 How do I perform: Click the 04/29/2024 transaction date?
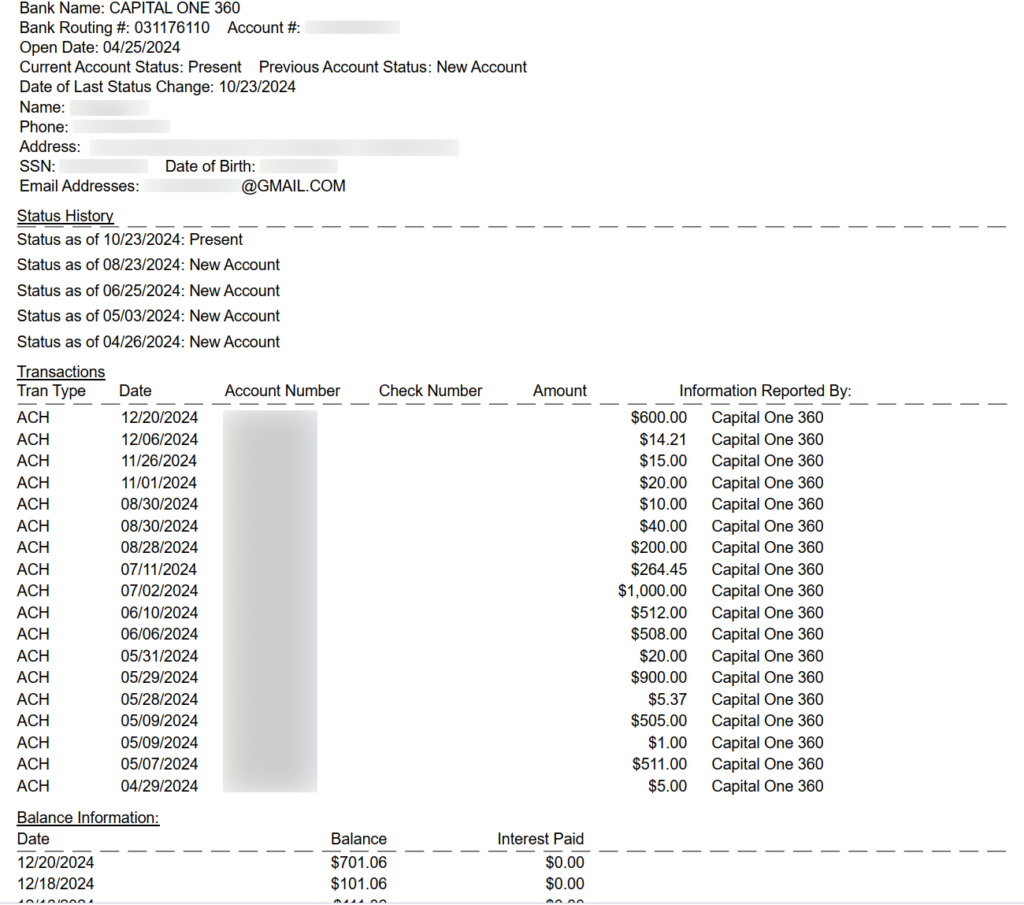pyautogui.click(x=159, y=786)
